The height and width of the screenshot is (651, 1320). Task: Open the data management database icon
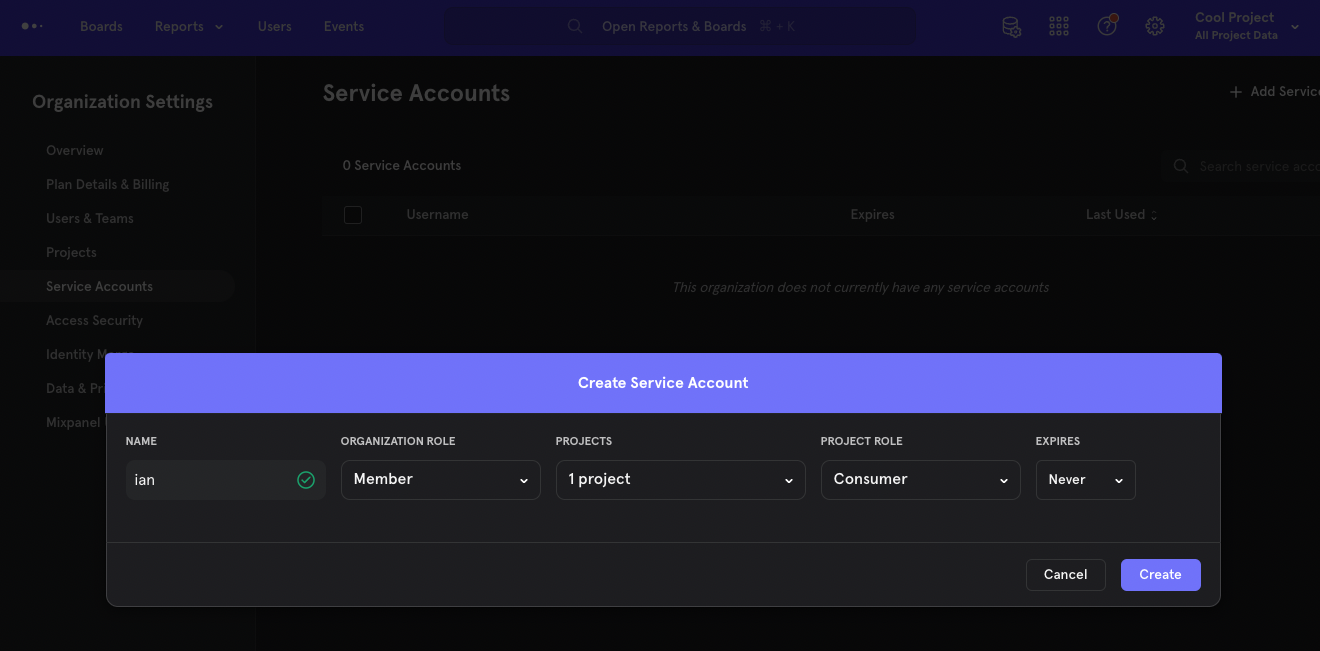click(x=1011, y=26)
